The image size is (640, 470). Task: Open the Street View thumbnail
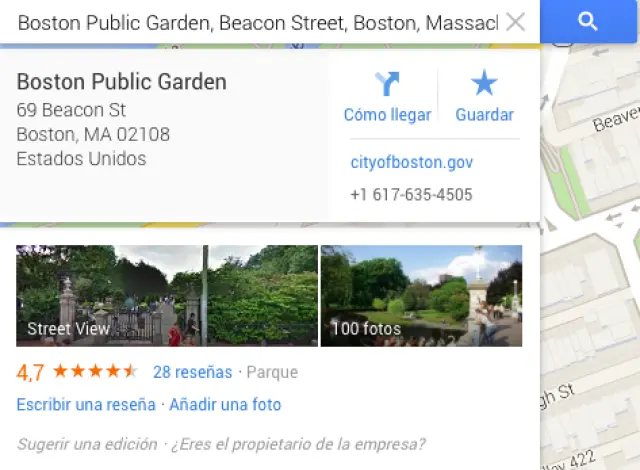coord(167,296)
